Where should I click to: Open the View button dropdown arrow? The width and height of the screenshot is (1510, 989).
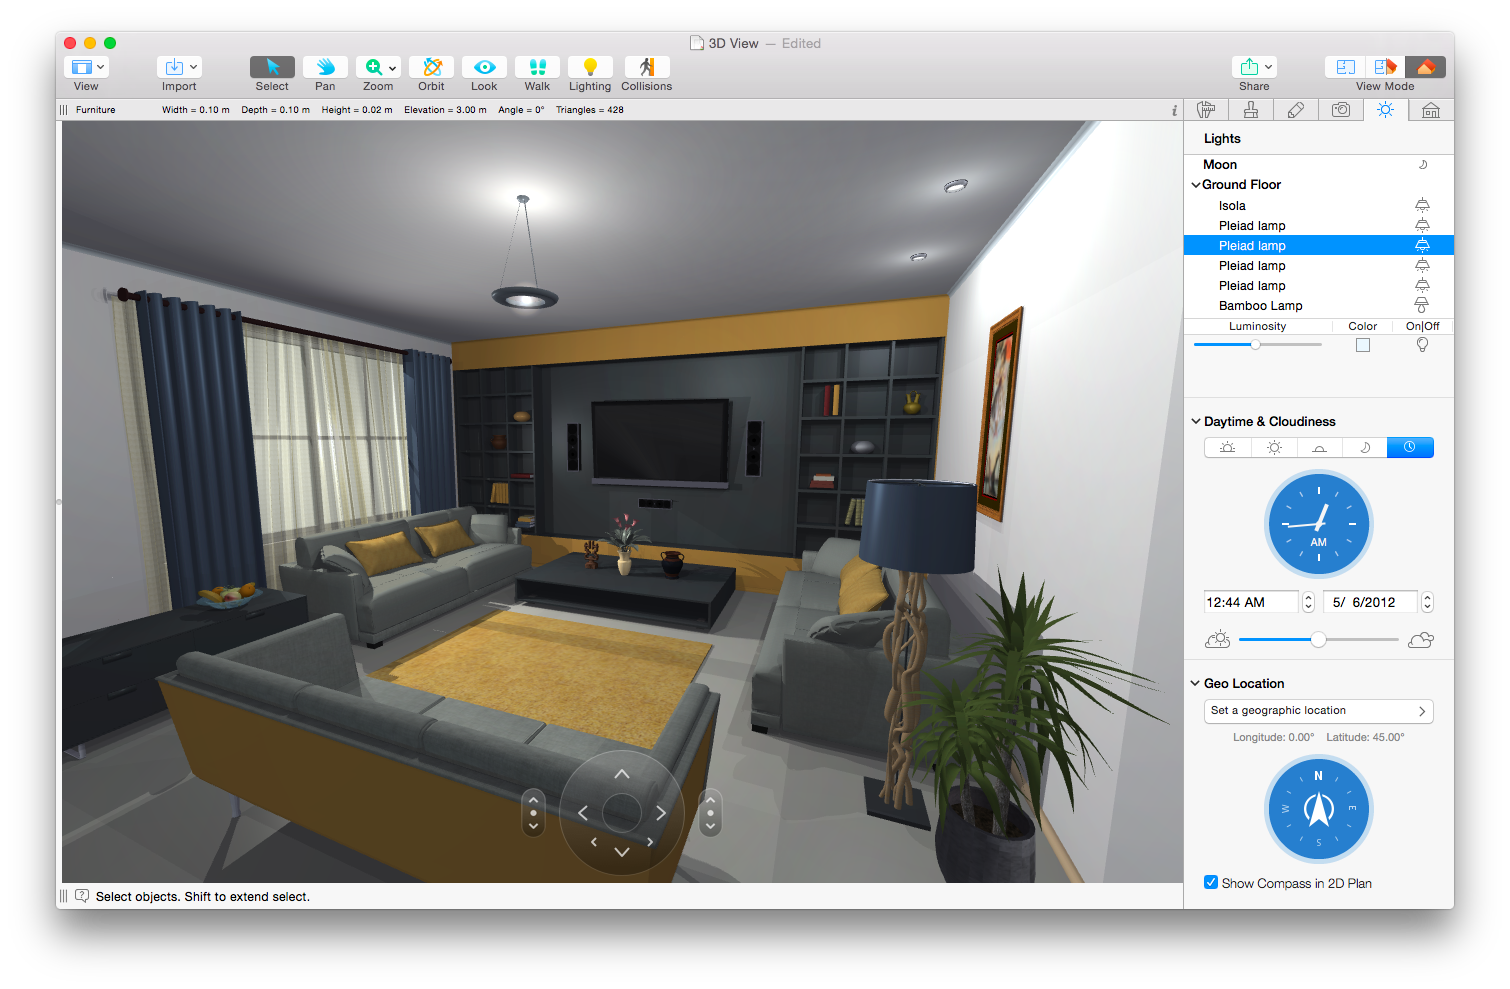click(99, 66)
